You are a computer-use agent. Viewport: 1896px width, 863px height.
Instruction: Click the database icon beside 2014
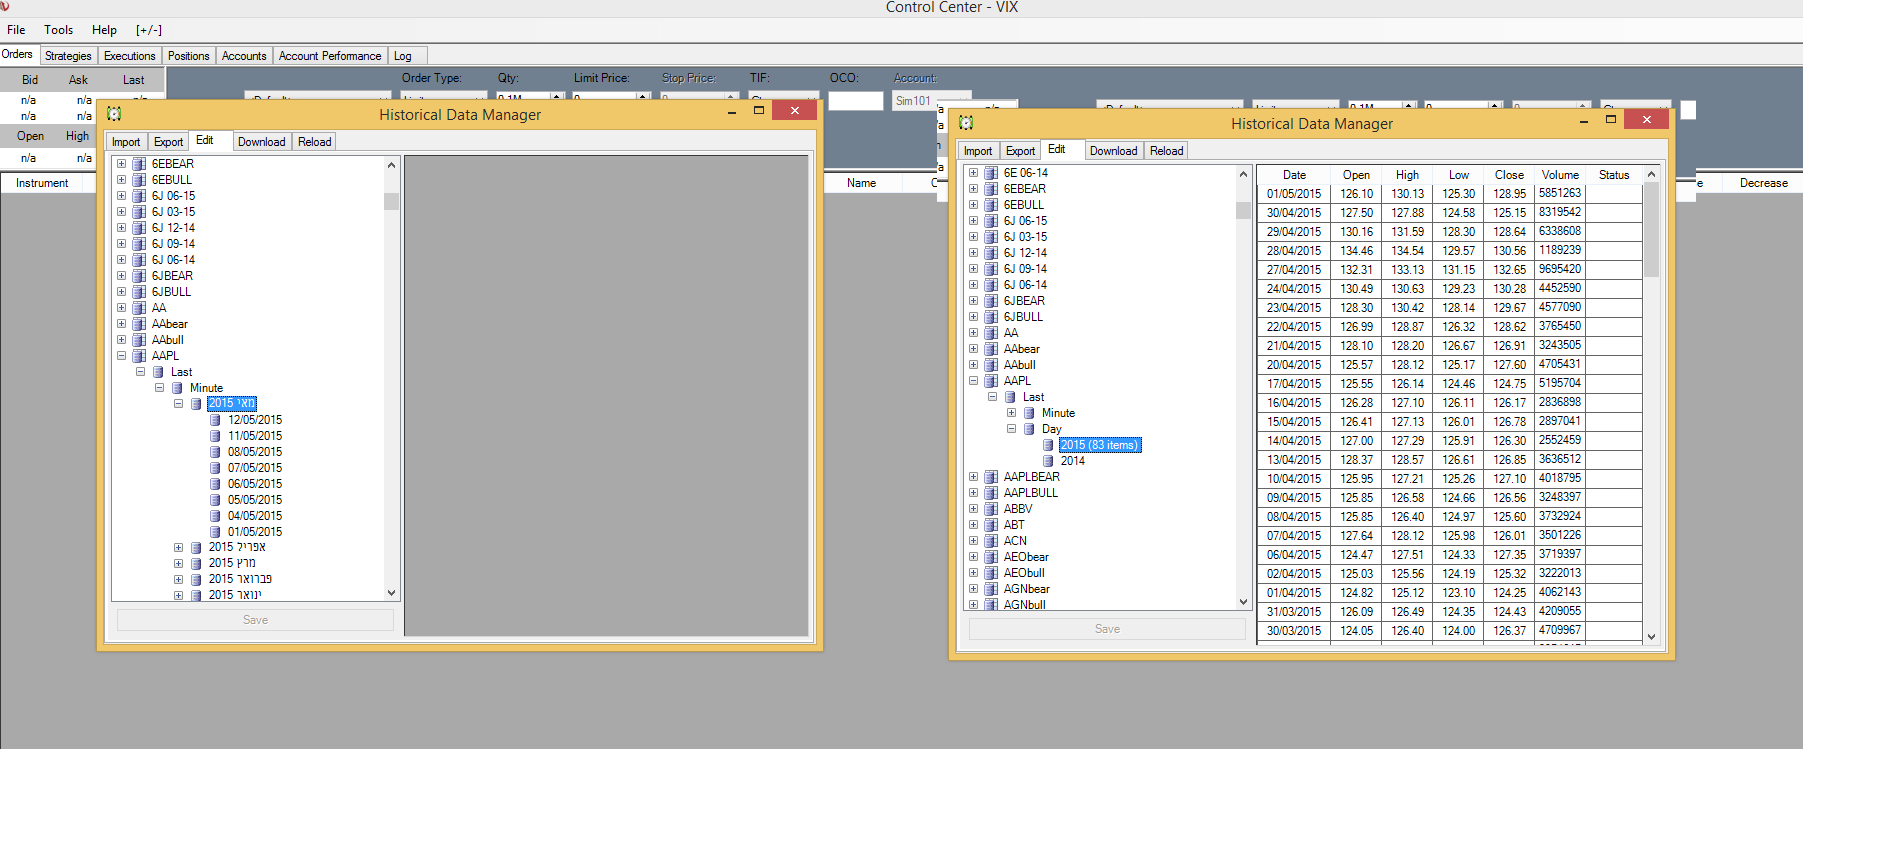point(1048,461)
